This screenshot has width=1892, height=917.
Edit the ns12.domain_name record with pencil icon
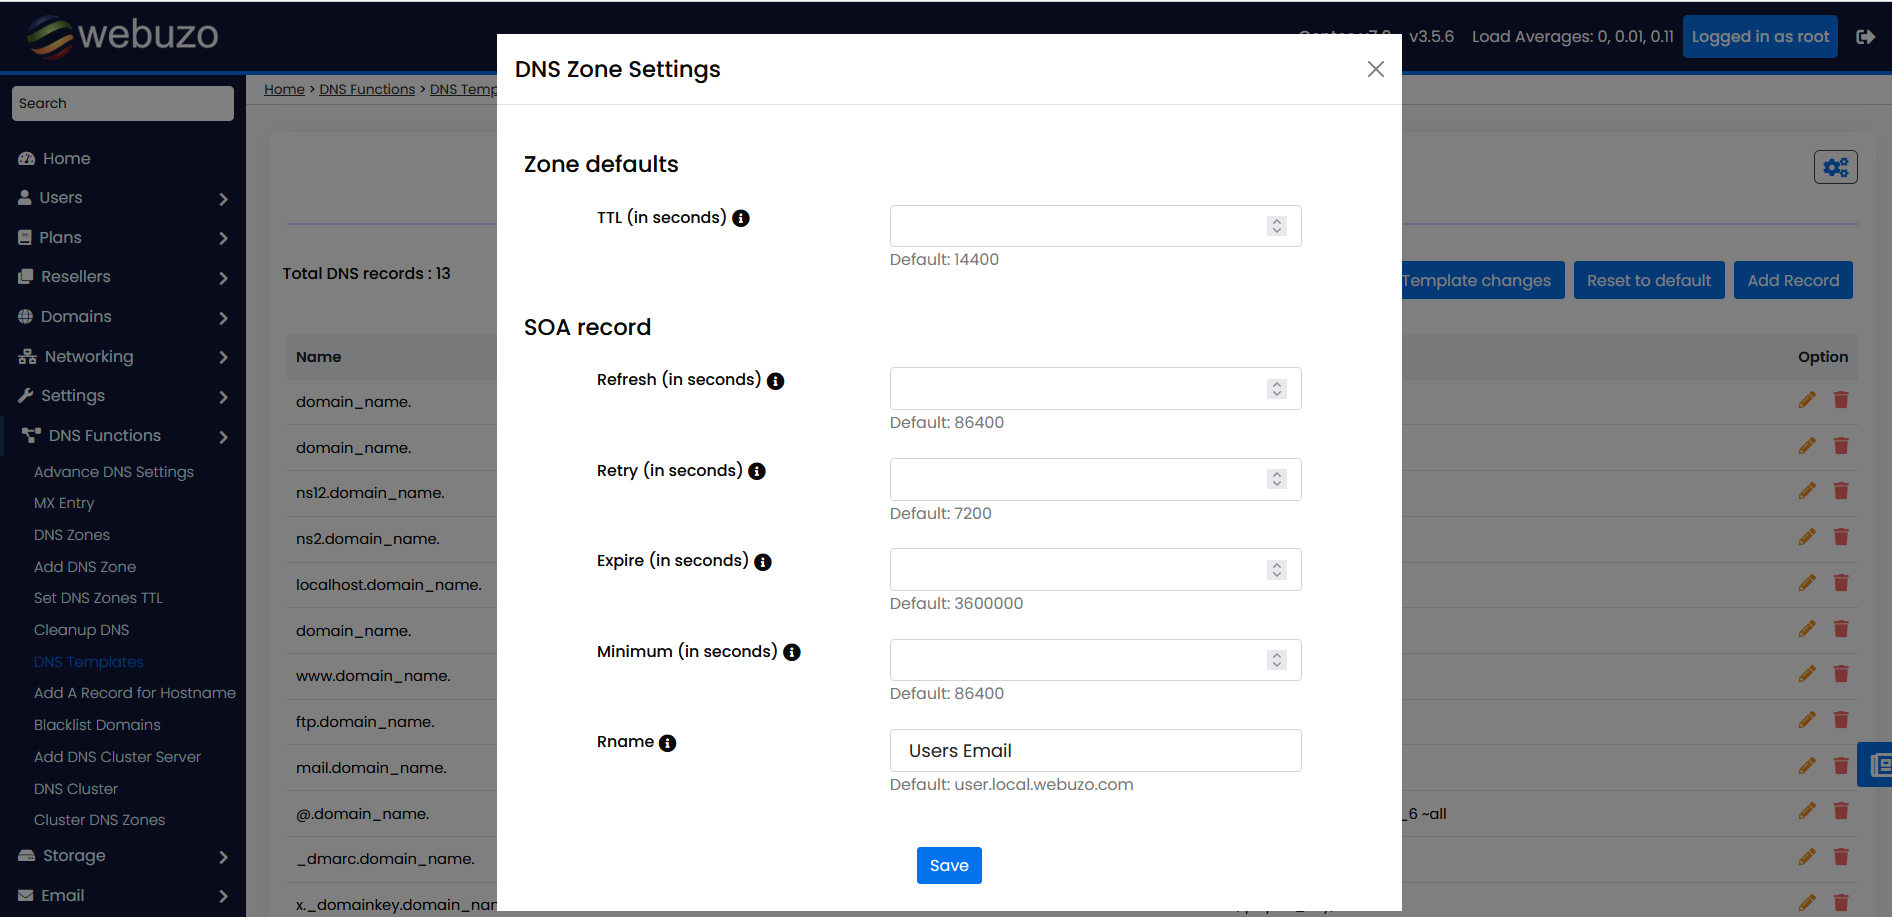pos(1807,491)
